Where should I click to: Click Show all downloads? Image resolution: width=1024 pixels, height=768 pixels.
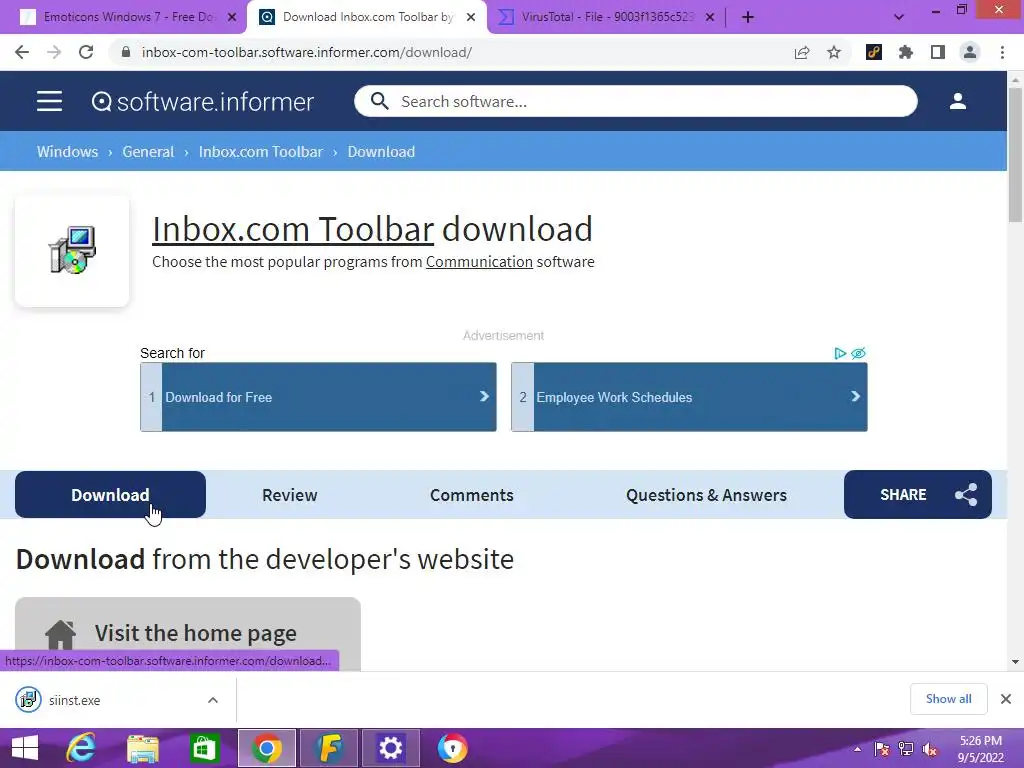coord(948,699)
